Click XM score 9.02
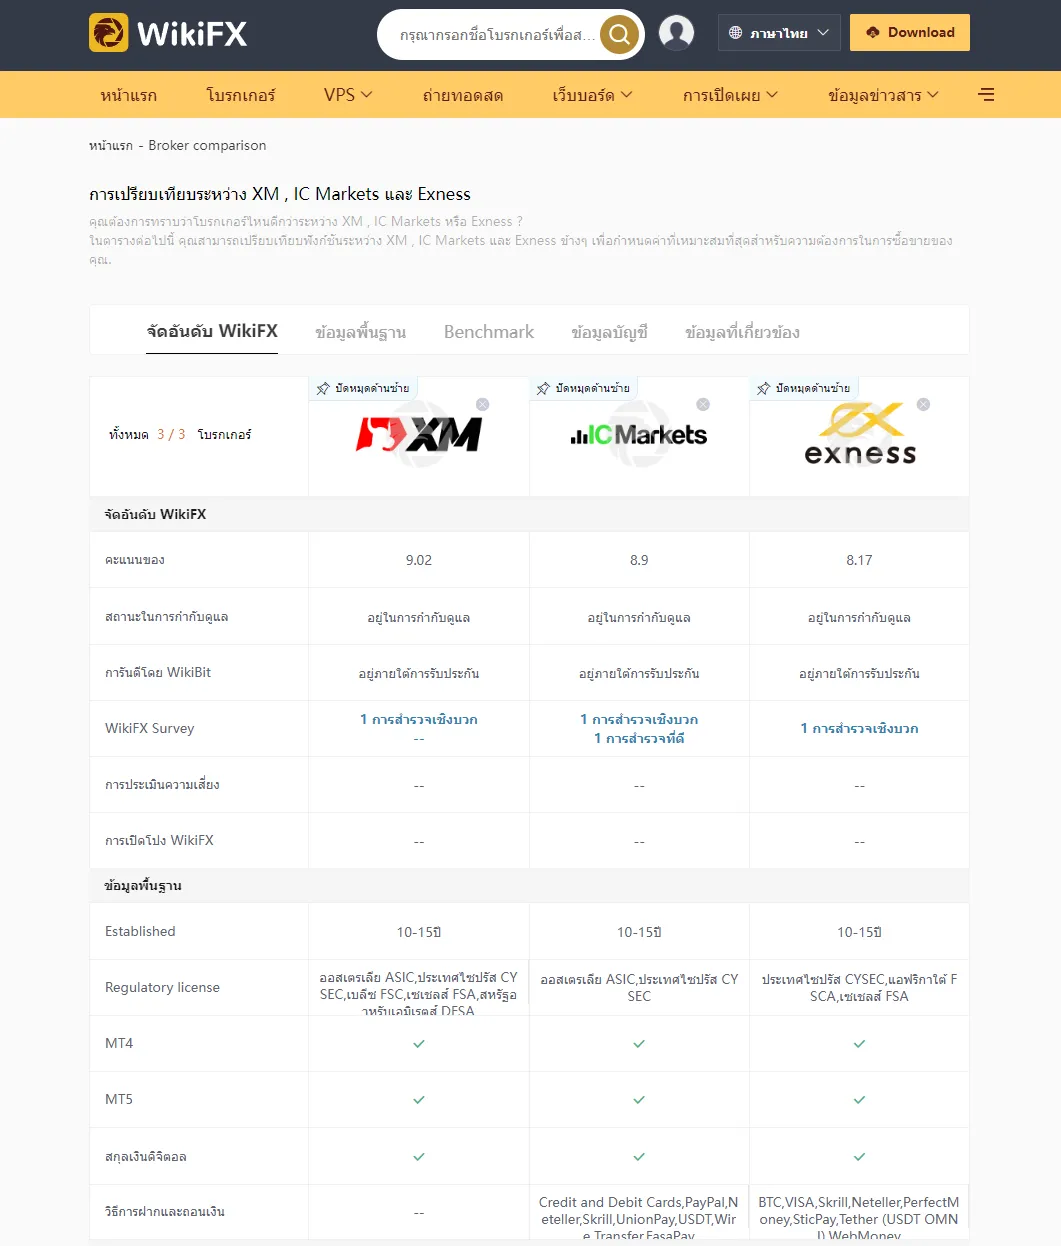Screen dimensions: 1061x1246 coord(419,560)
